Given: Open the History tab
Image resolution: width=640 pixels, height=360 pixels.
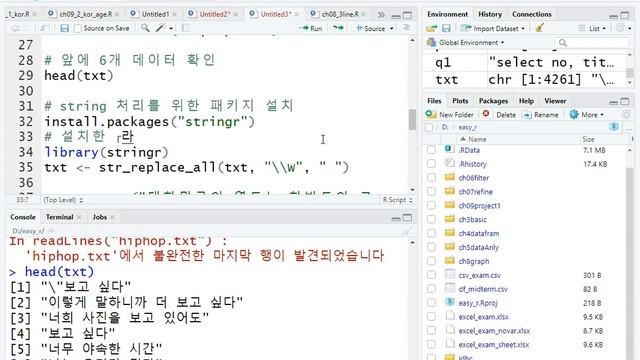Looking at the screenshot, I should [490, 14].
